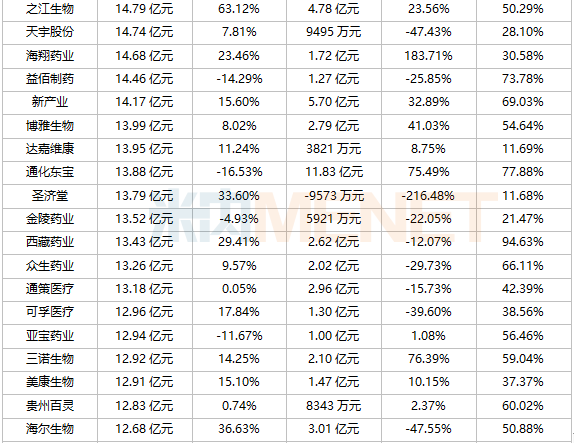The width and height of the screenshot is (574, 443).
Task: Click 美康生物 gross margin 37.37%
Action: pyautogui.click(x=523, y=382)
